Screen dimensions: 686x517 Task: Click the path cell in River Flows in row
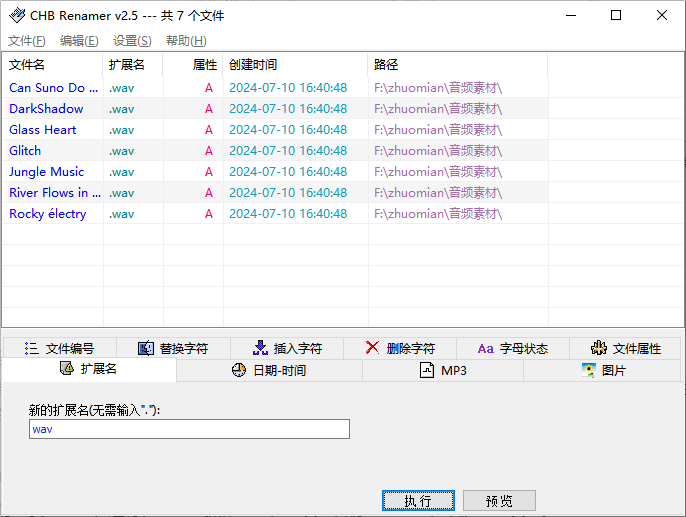pos(438,193)
